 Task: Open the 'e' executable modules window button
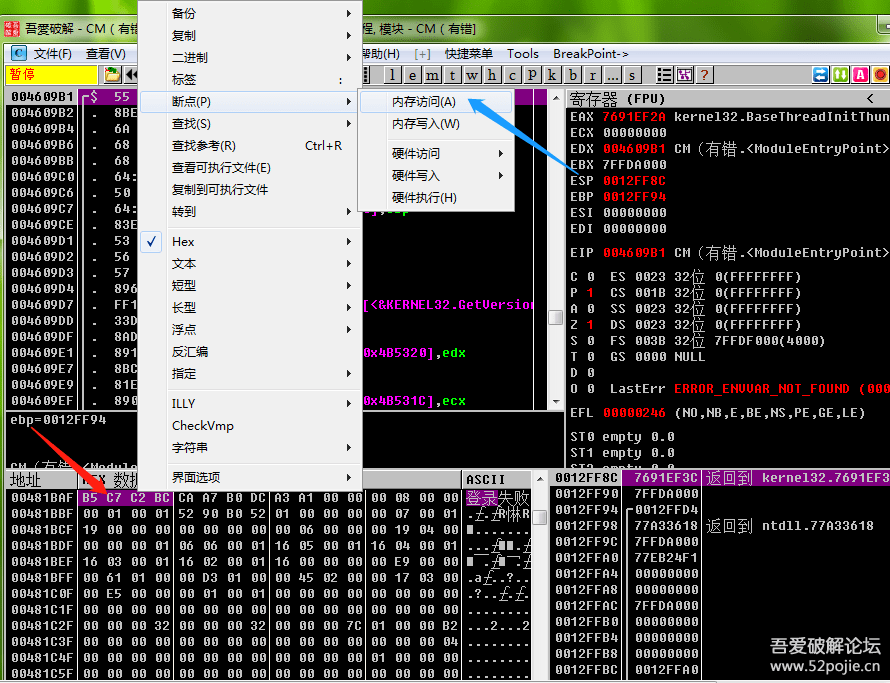tap(413, 75)
